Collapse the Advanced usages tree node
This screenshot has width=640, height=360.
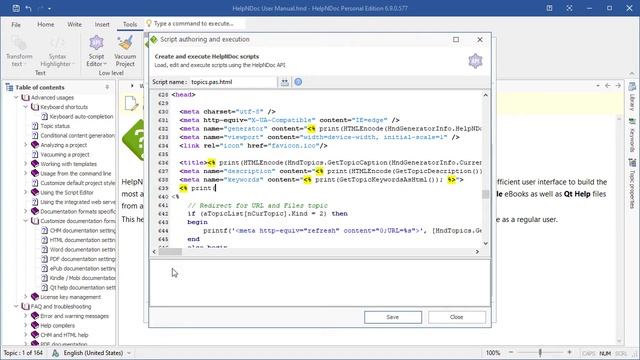[17, 98]
